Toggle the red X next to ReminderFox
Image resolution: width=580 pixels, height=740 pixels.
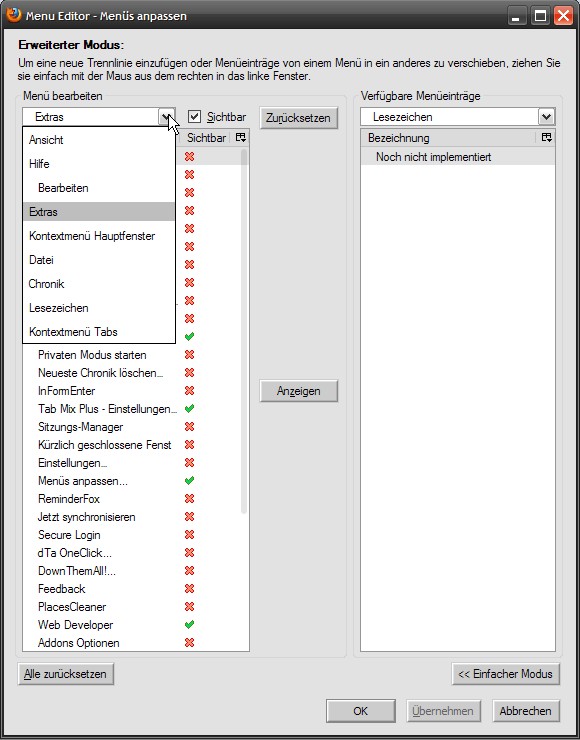coord(189,499)
